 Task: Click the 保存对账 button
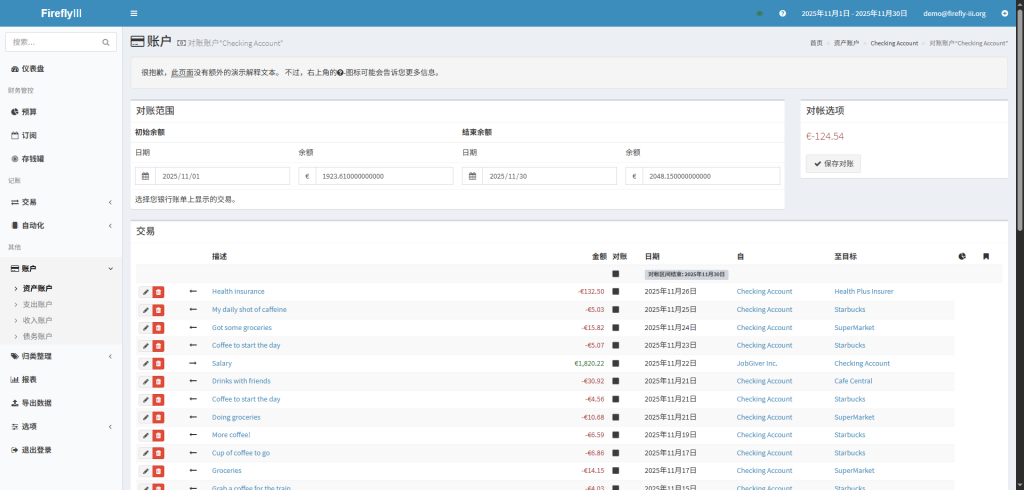coord(833,164)
